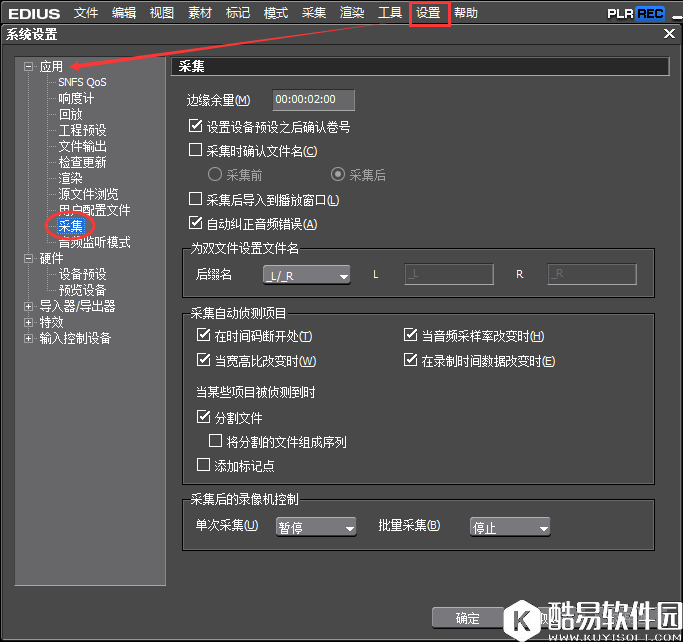Screen dimensions: 683x642
Task: Toggle 设置设备预设之后确认卷号 checkbox
Action: 195,126
